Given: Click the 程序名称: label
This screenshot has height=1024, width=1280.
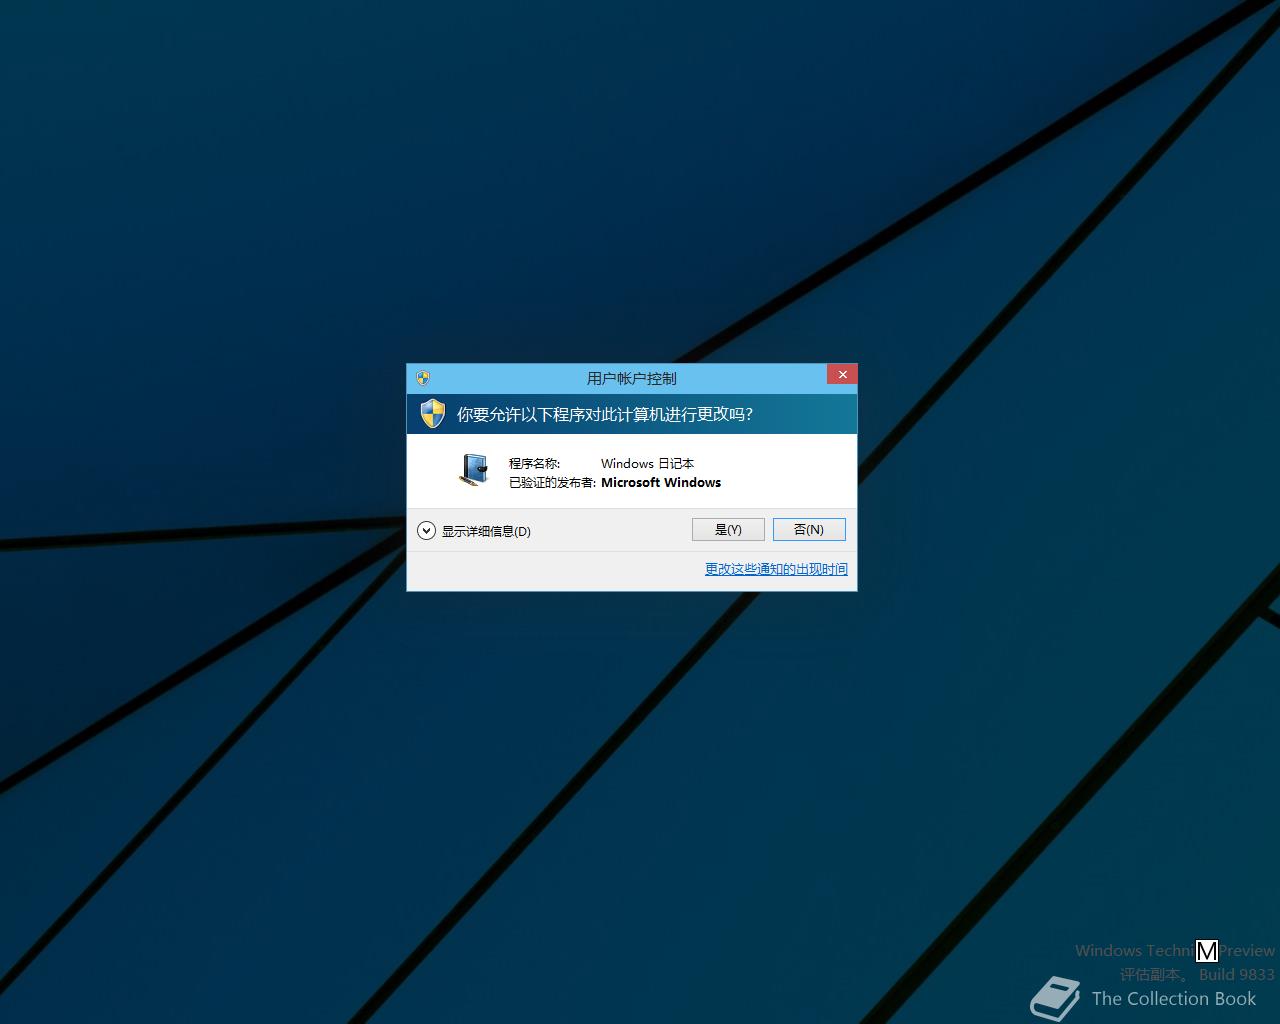Looking at the screenshot, I should click(534, 463).
